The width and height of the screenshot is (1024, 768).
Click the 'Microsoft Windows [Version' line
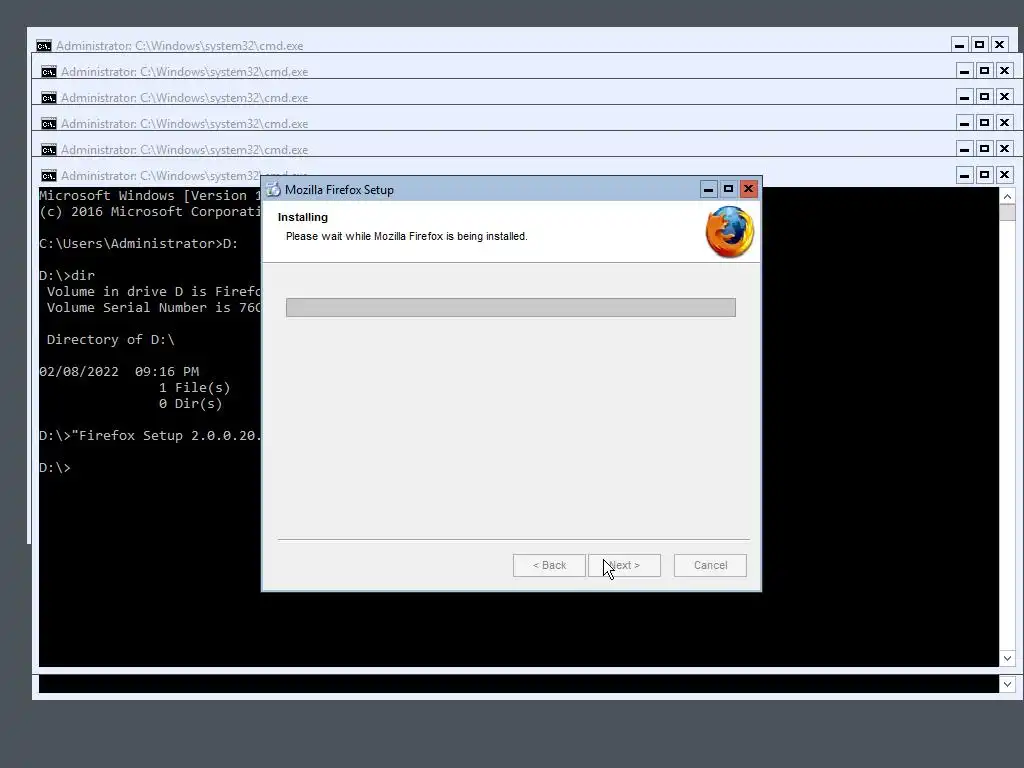click(150, 195)
